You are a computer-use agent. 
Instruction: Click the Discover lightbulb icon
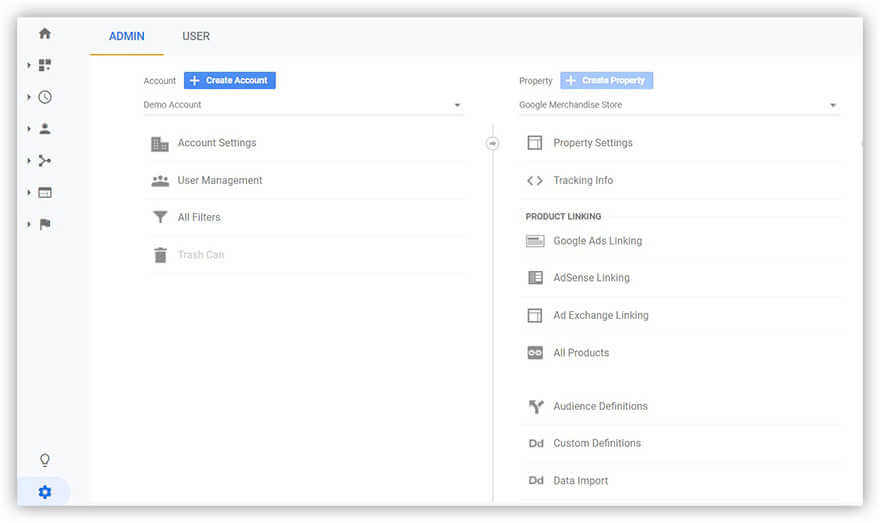44,460
